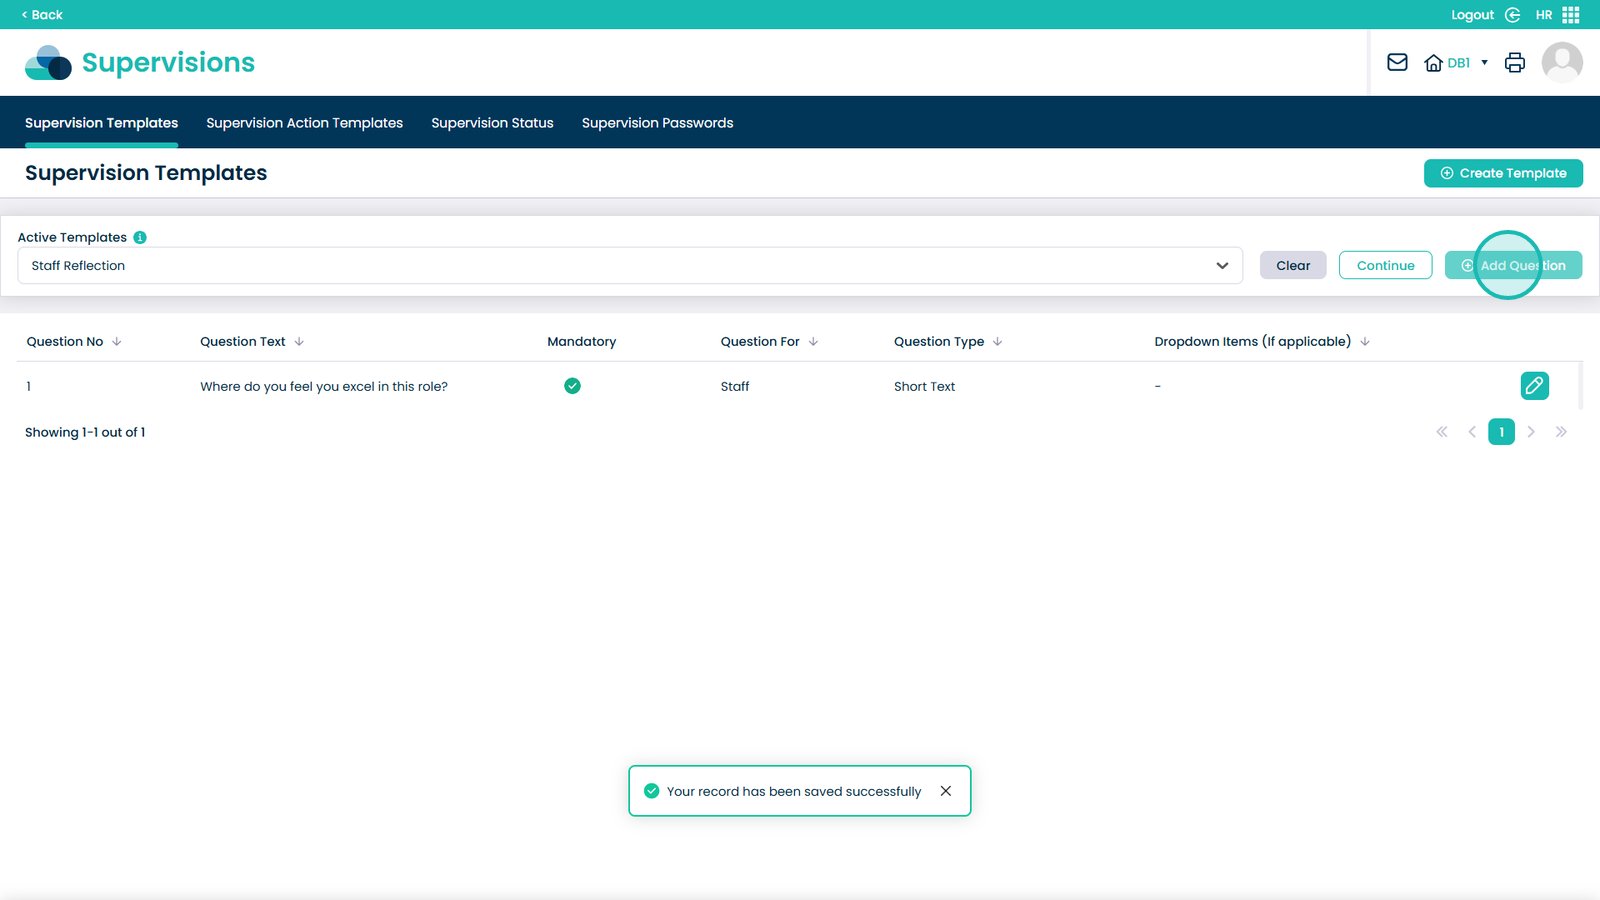Open the Supervision Passwords tab

click(x=657, y=123)
